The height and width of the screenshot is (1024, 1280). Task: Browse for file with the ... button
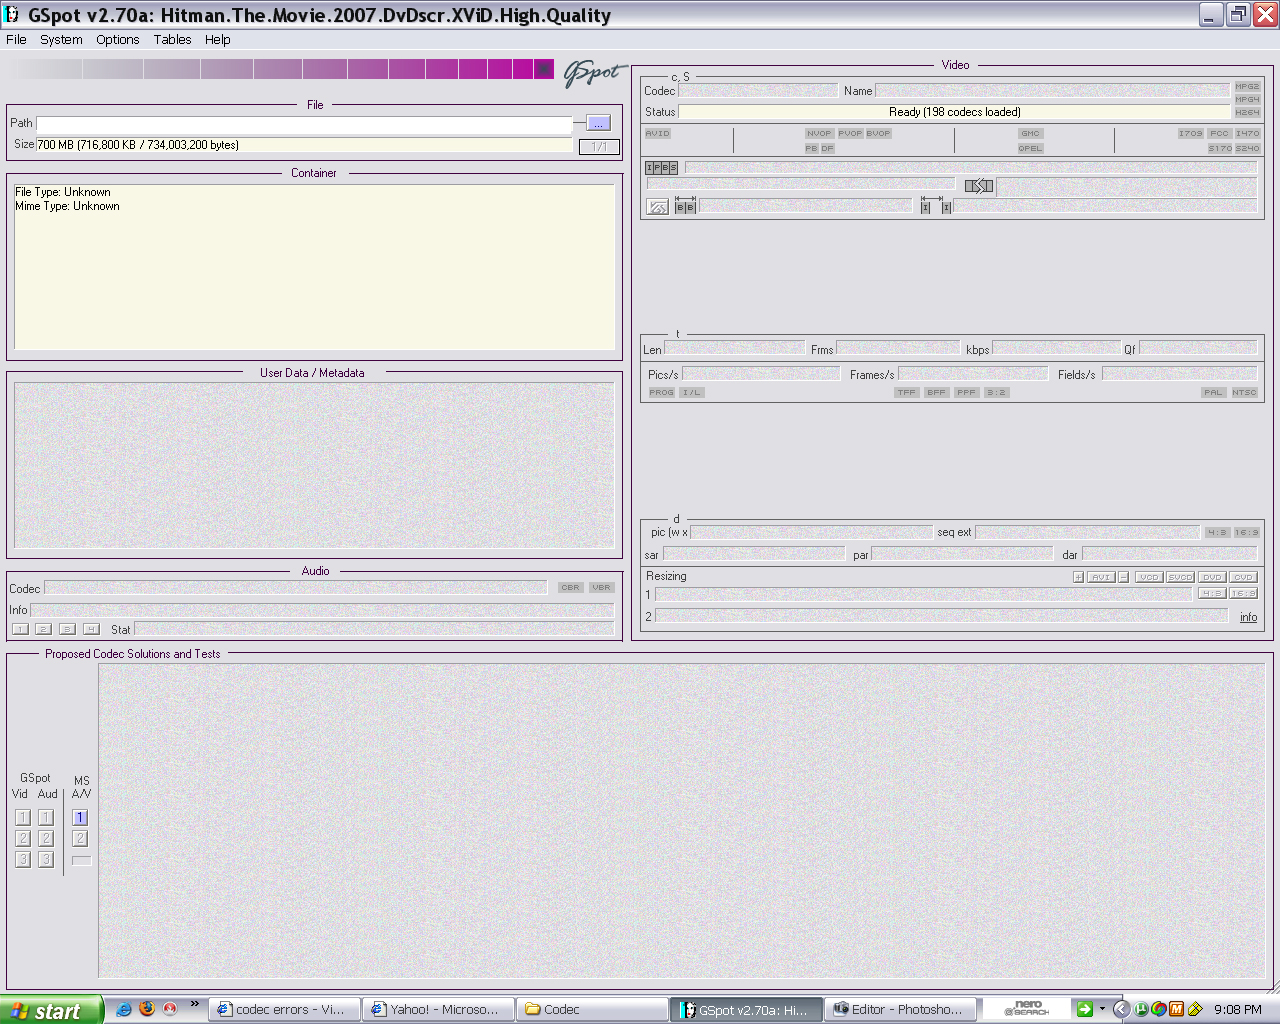598,123
